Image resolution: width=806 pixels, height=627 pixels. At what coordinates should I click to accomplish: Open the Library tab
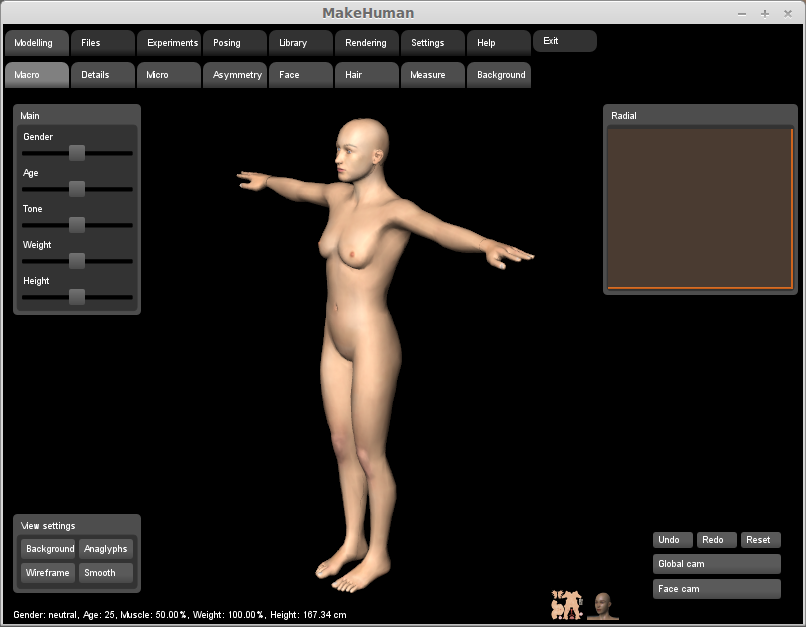tap(301, 43)
